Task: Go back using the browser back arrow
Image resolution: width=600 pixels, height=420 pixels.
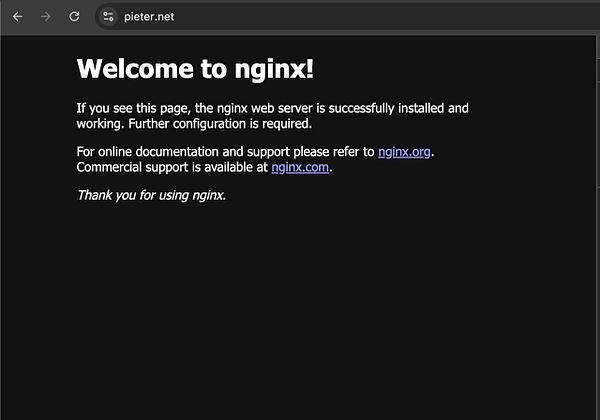Action: tap(18, 17)
